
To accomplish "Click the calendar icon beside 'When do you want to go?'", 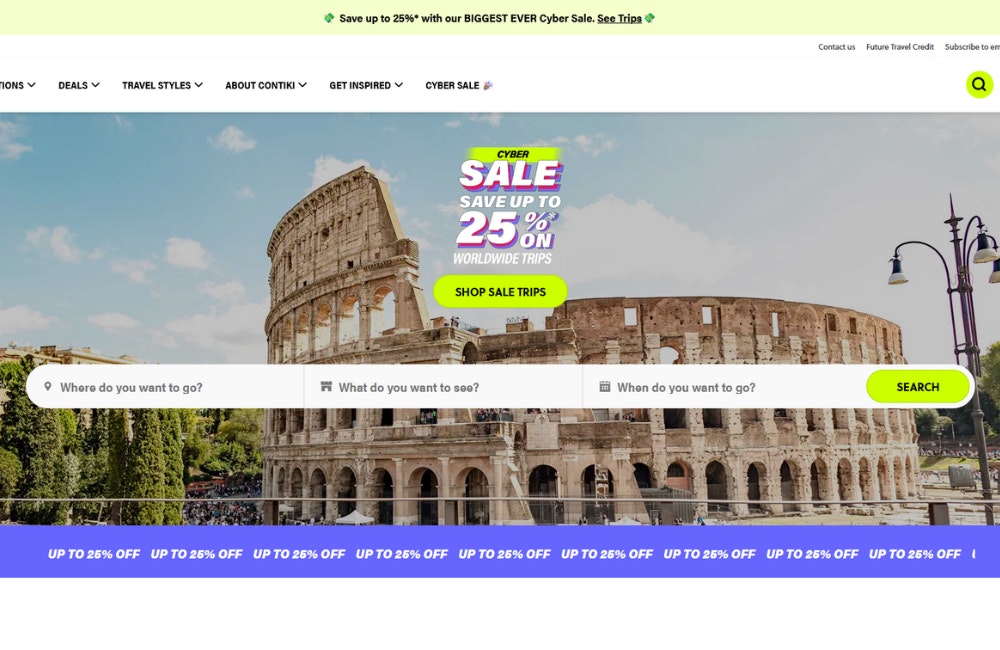I will tap(605, 387).
